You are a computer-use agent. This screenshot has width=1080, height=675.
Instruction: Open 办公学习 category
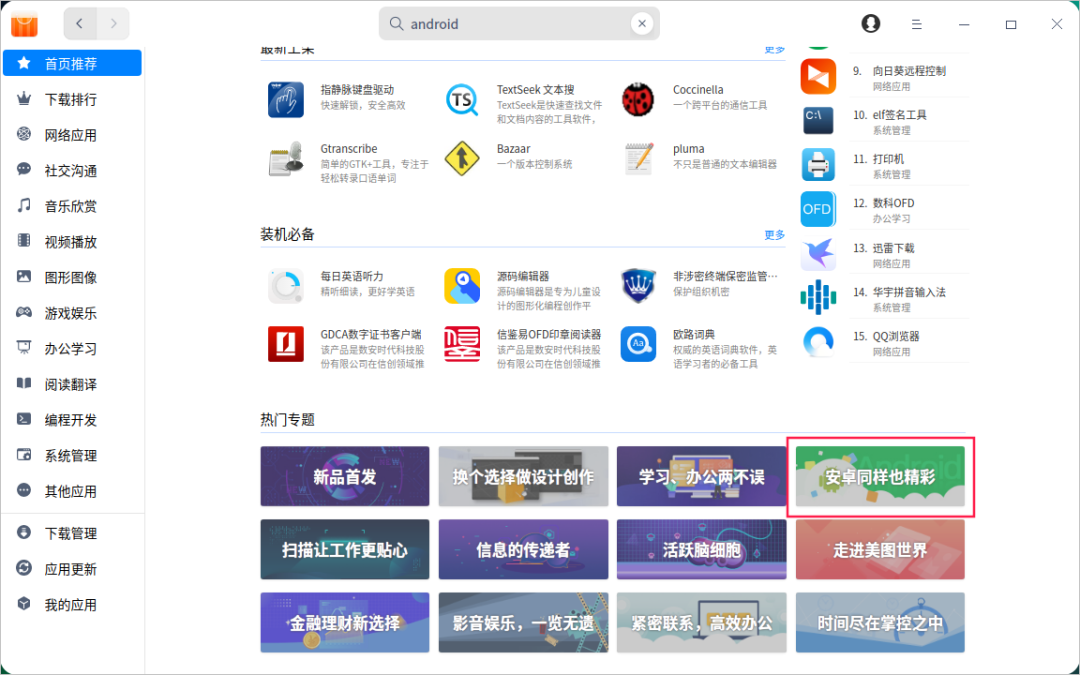72,349
